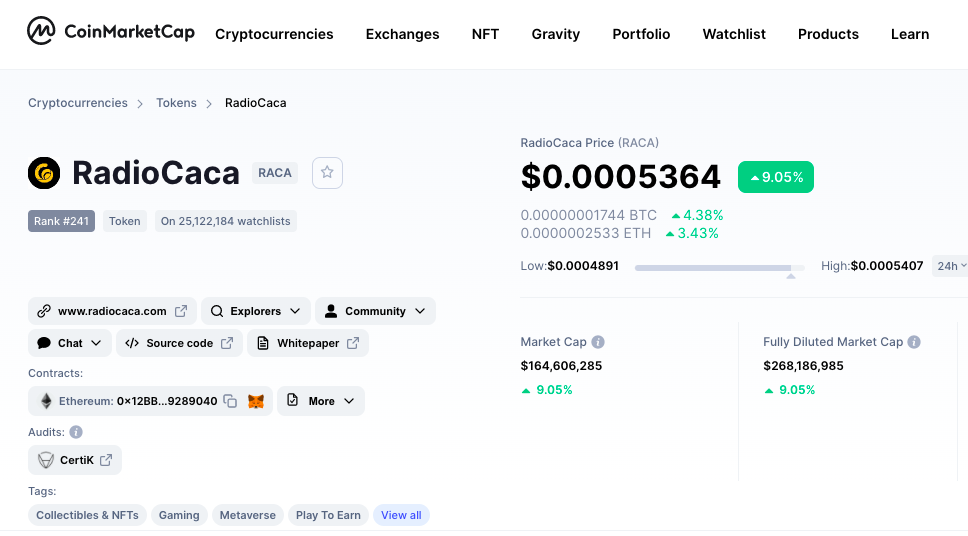
Task: Open external link icon beside radiocaca.com
Action: [181, 311]
